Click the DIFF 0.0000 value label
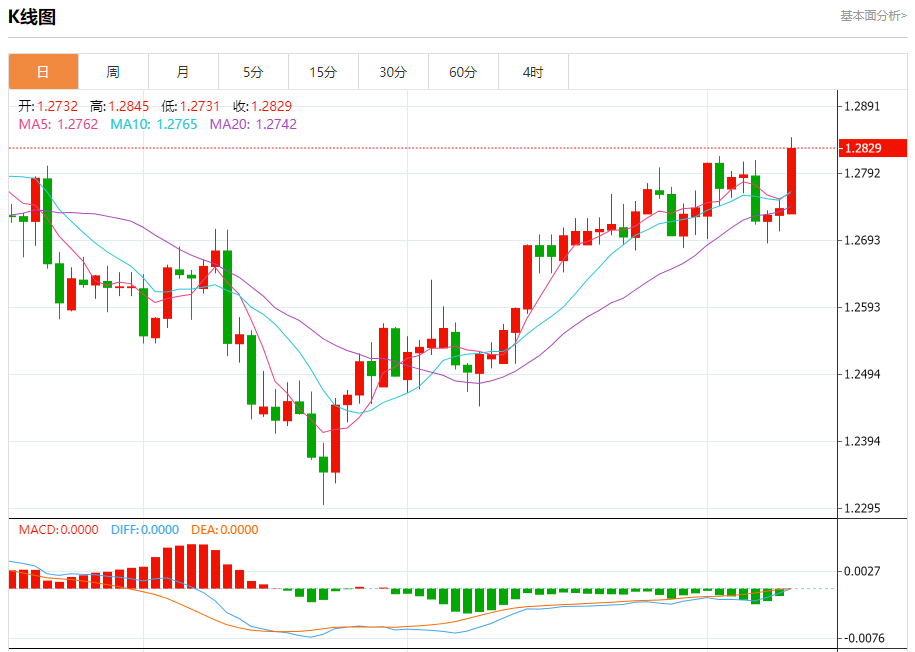Viewport: 915px width, 652px height. [x=145, y=529]
